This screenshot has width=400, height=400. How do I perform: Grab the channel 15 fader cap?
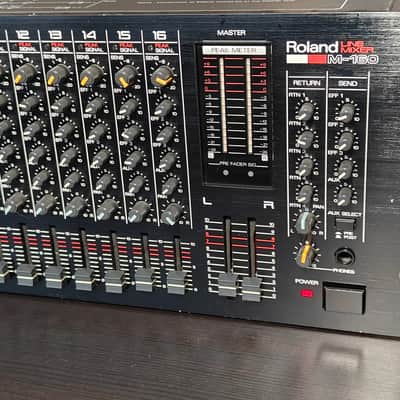144,280
